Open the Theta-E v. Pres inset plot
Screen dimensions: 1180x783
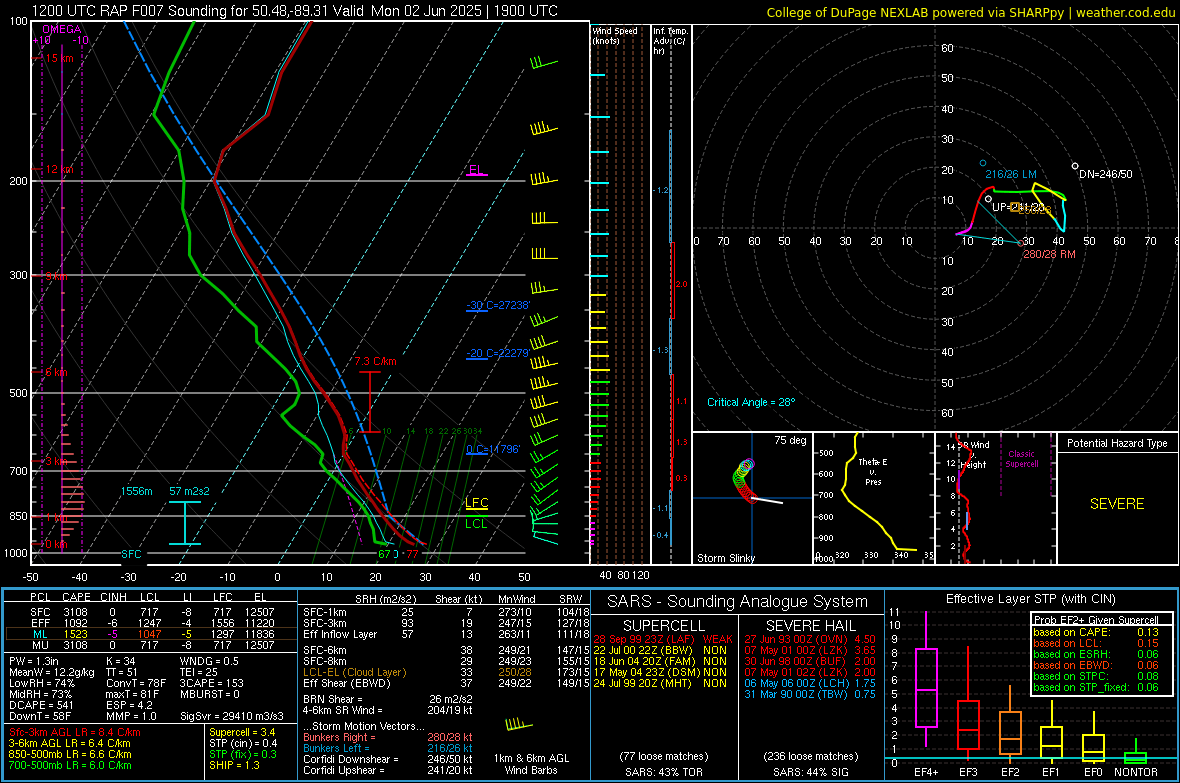(873, 498)
